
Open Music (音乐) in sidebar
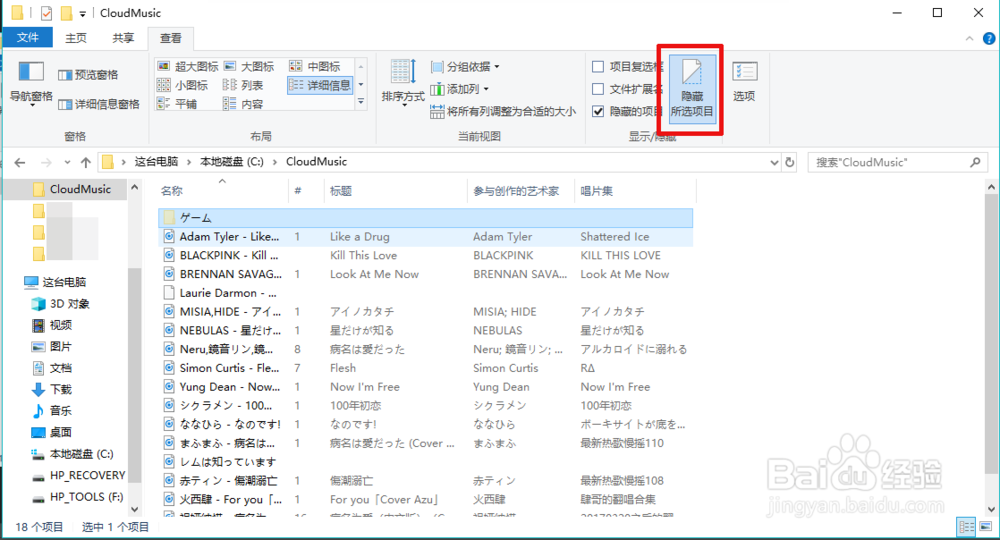(x=52, y=411)
